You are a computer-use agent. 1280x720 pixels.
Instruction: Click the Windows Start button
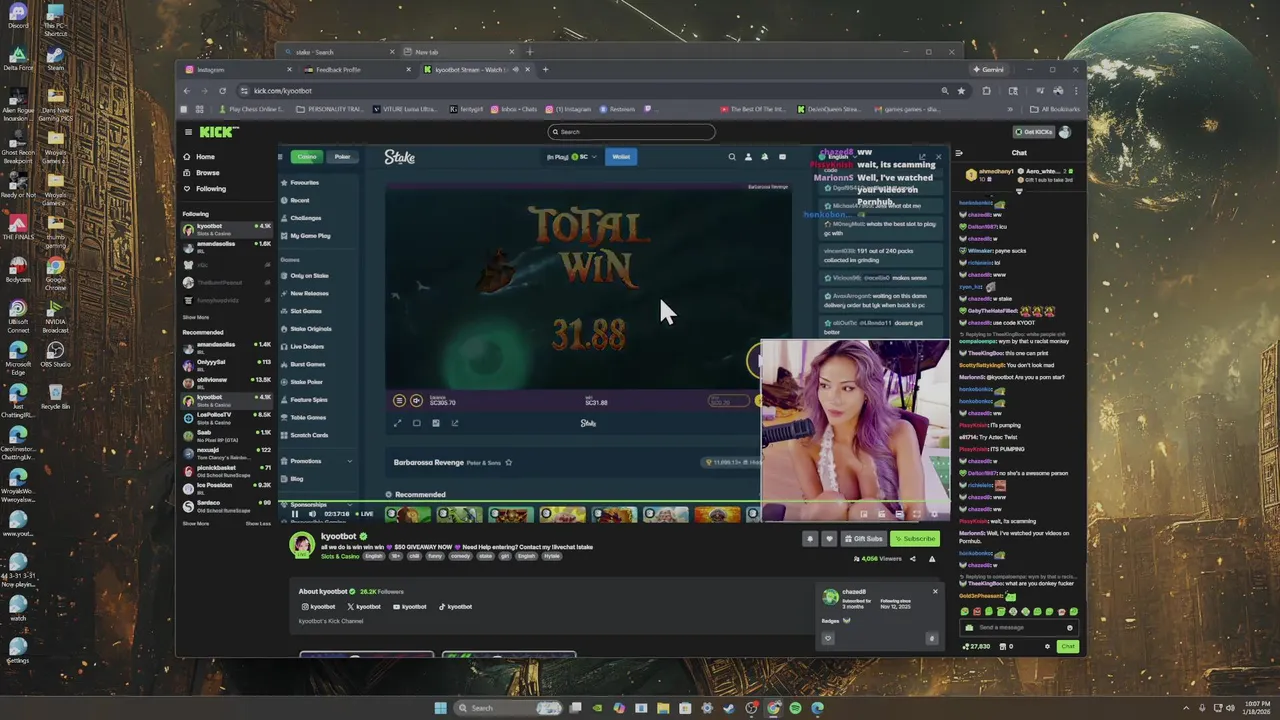point(440,708)
